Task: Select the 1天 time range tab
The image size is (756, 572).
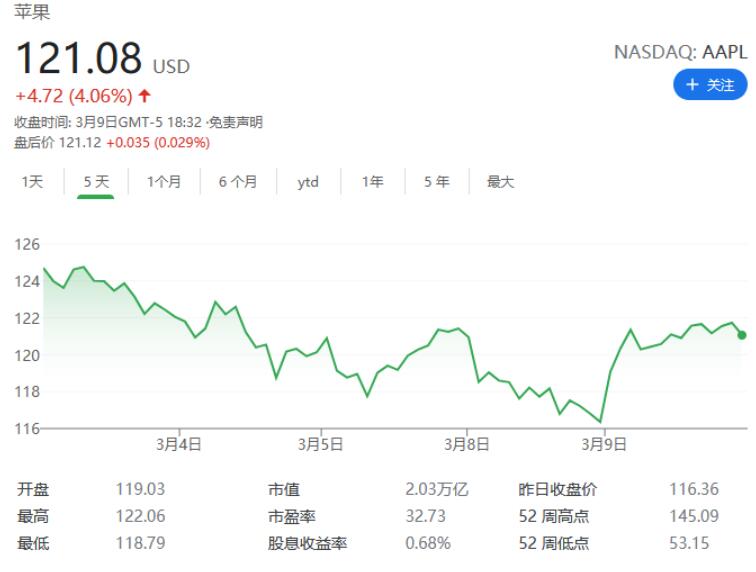Action: (x=32, y=182)
